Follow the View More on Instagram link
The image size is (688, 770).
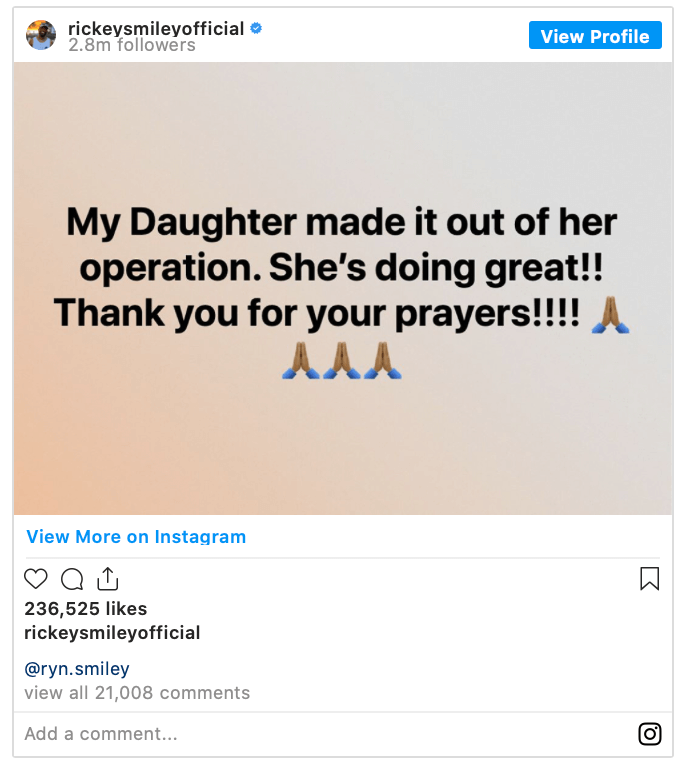tap(136, 537)
